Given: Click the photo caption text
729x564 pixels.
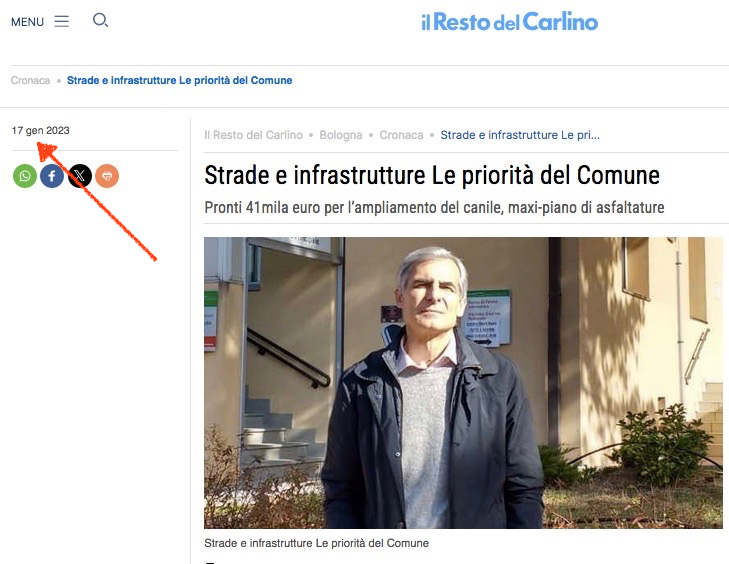Looking at the screenshot, I should point(317,543).
